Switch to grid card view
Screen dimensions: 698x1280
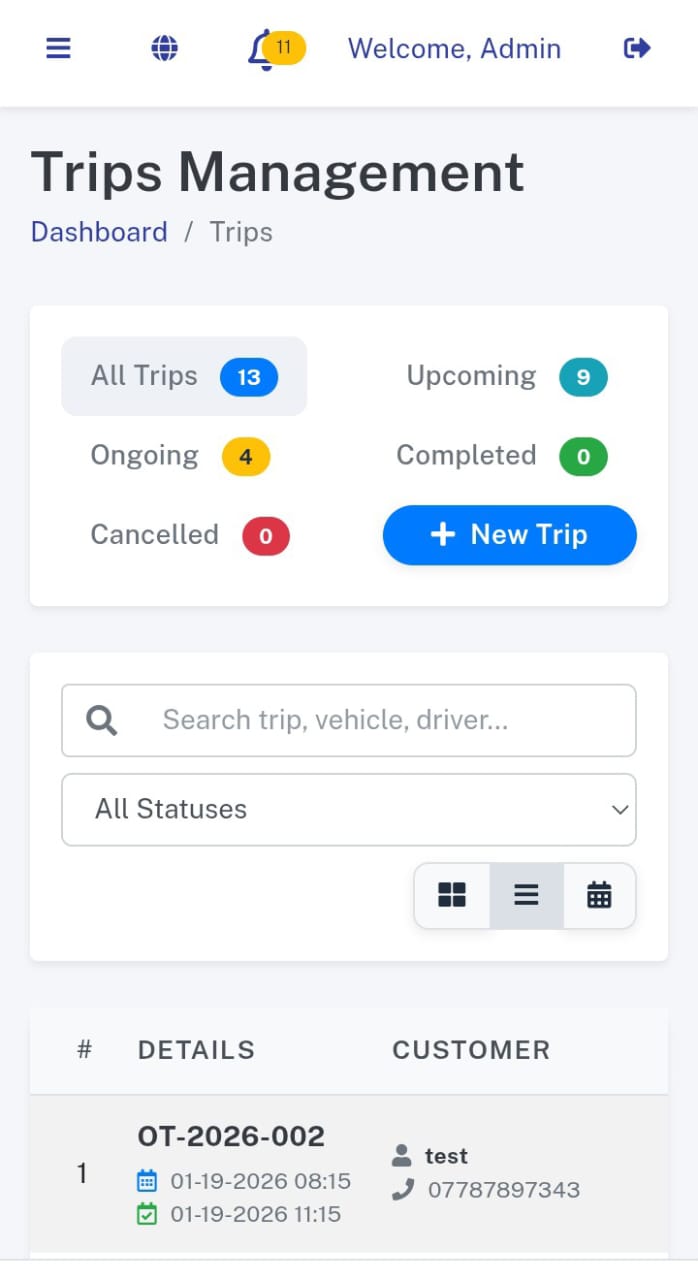pyautogui.click(x=452, y=895)
